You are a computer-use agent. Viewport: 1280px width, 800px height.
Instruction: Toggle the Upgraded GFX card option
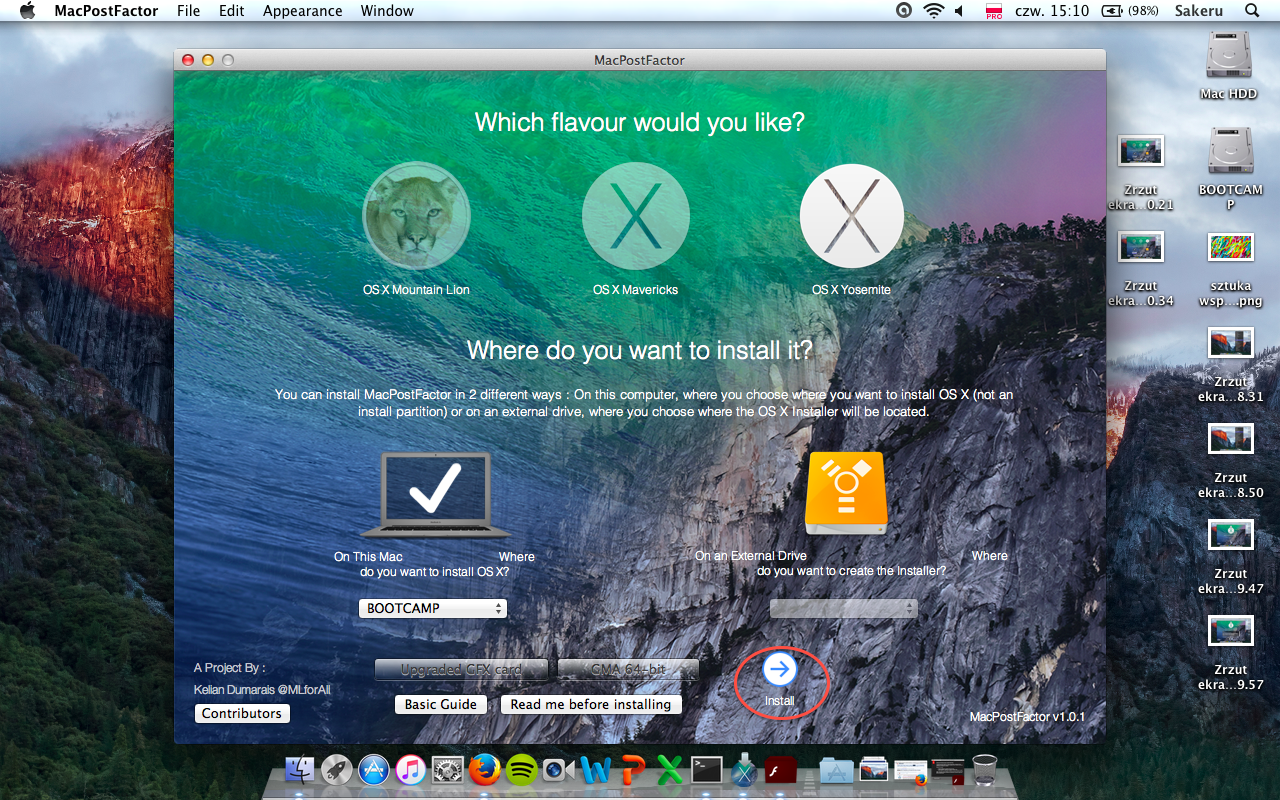pos(462,669)
